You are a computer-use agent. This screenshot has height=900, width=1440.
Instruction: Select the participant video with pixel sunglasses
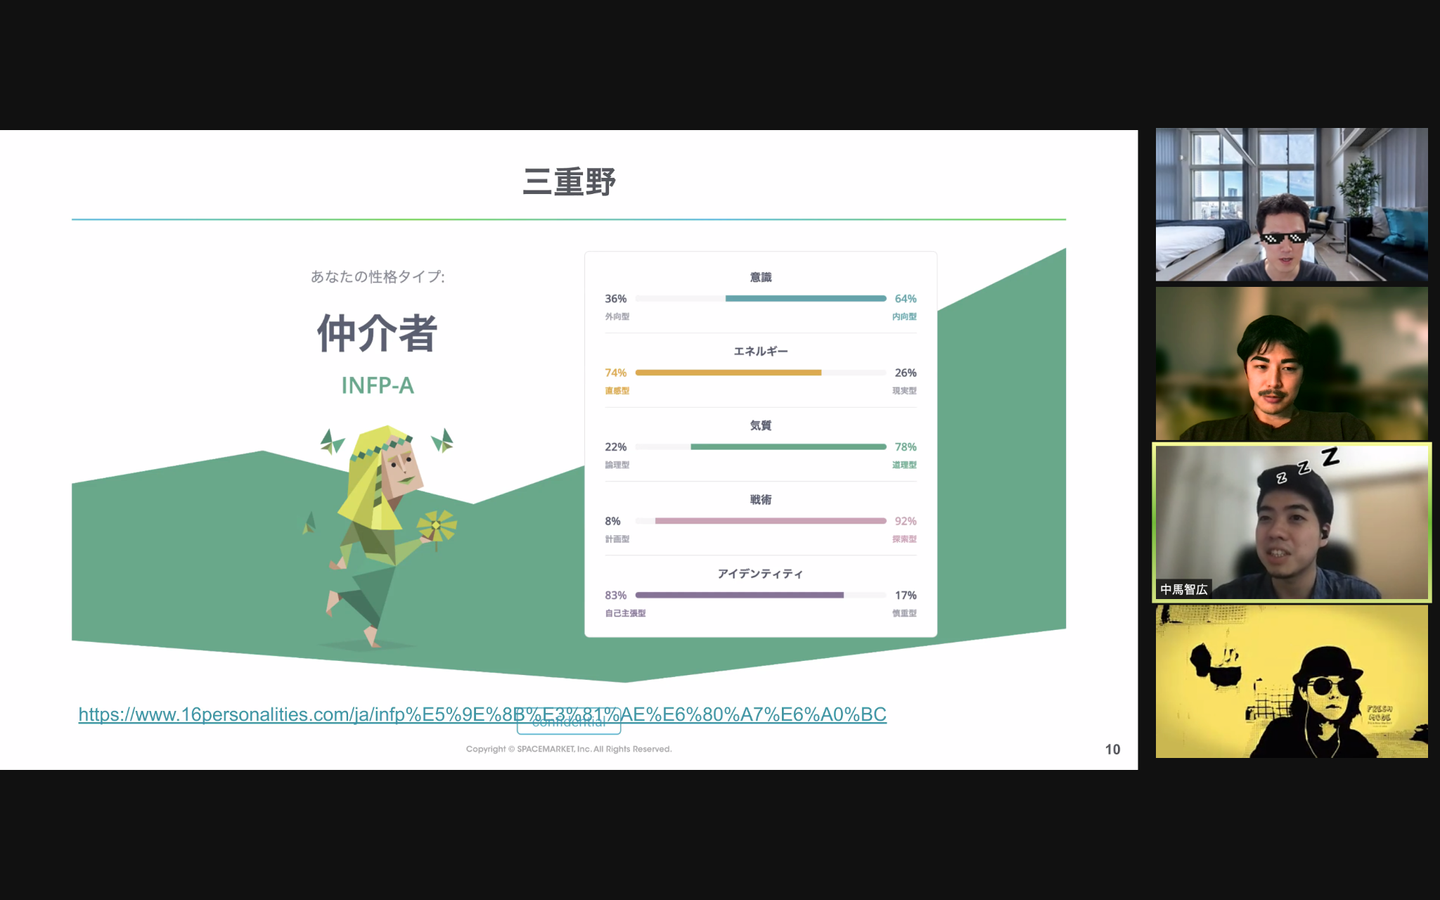coord(1292,204)
